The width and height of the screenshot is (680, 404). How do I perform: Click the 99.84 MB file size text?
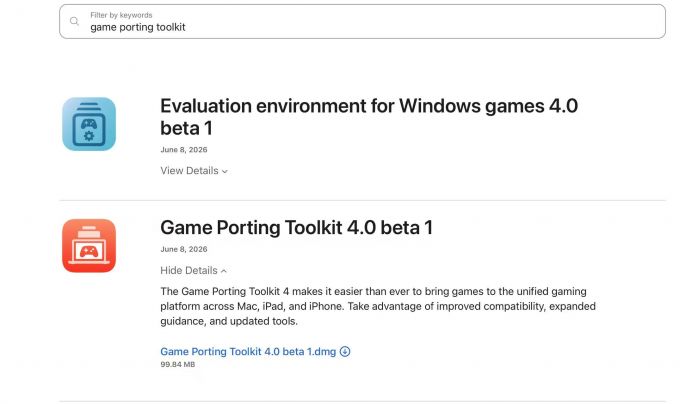[178, 365]
